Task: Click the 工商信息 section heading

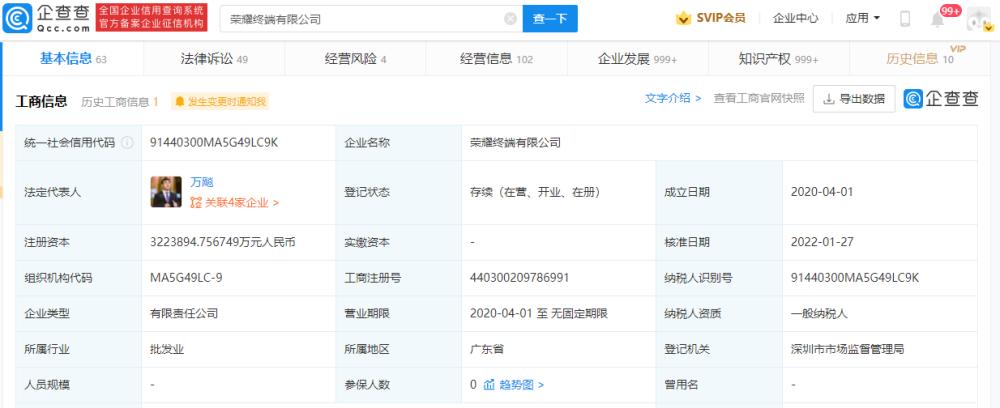Action: (41, 101)
